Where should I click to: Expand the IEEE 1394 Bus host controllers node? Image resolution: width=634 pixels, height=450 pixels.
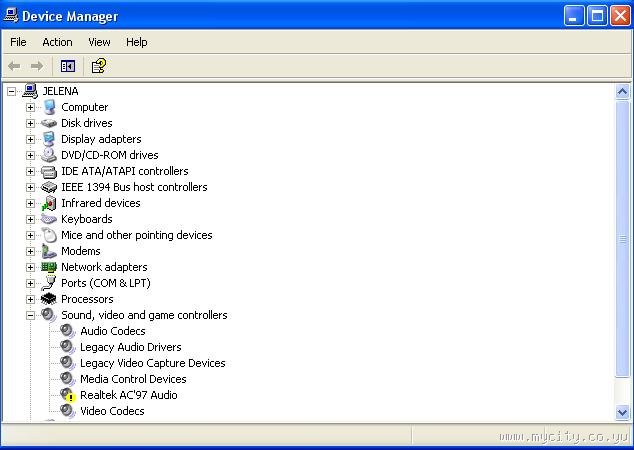[x=30, y=187]
